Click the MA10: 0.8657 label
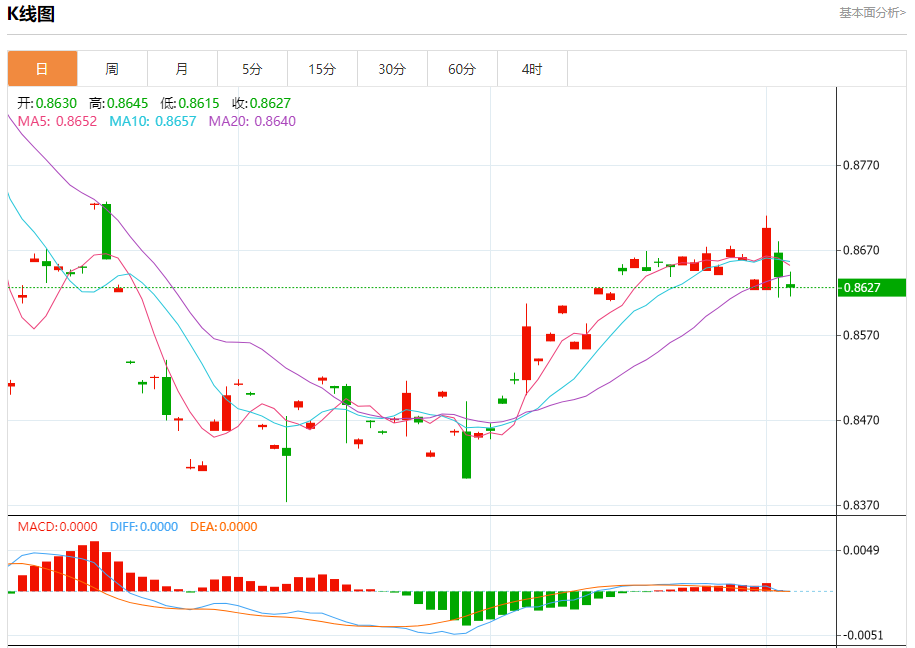 (x=153, y=121)
